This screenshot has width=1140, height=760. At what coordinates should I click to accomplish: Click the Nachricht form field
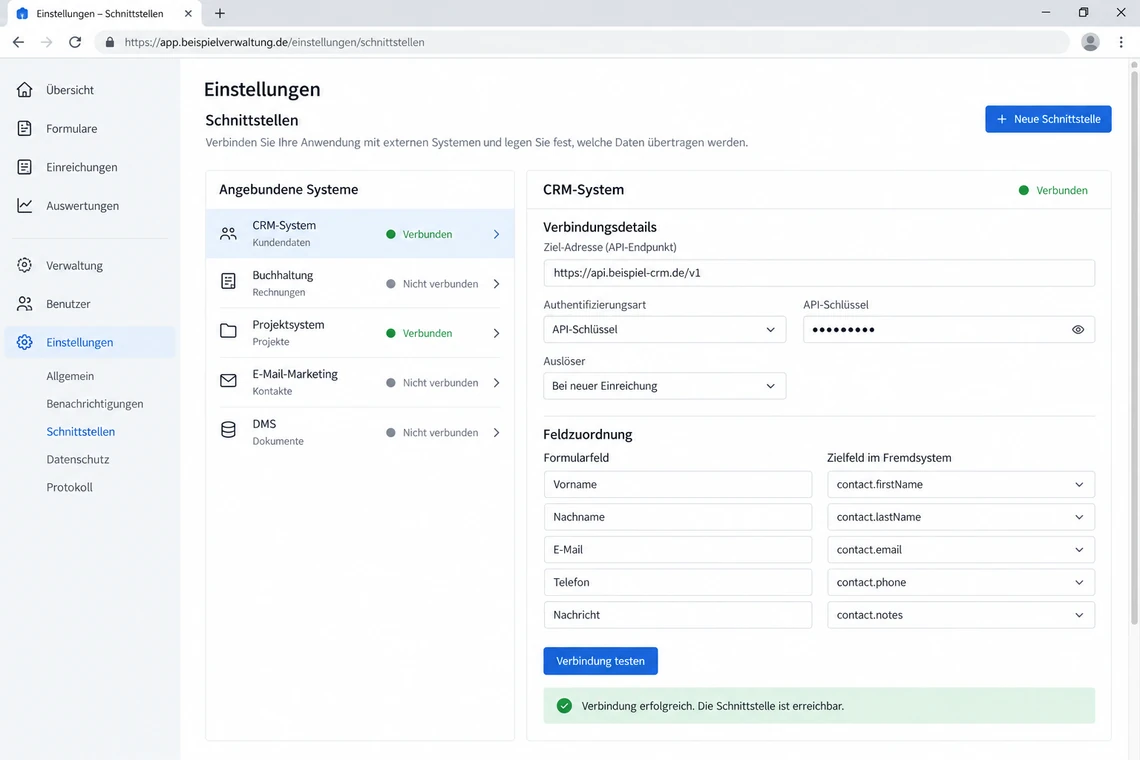coord(678,615)
